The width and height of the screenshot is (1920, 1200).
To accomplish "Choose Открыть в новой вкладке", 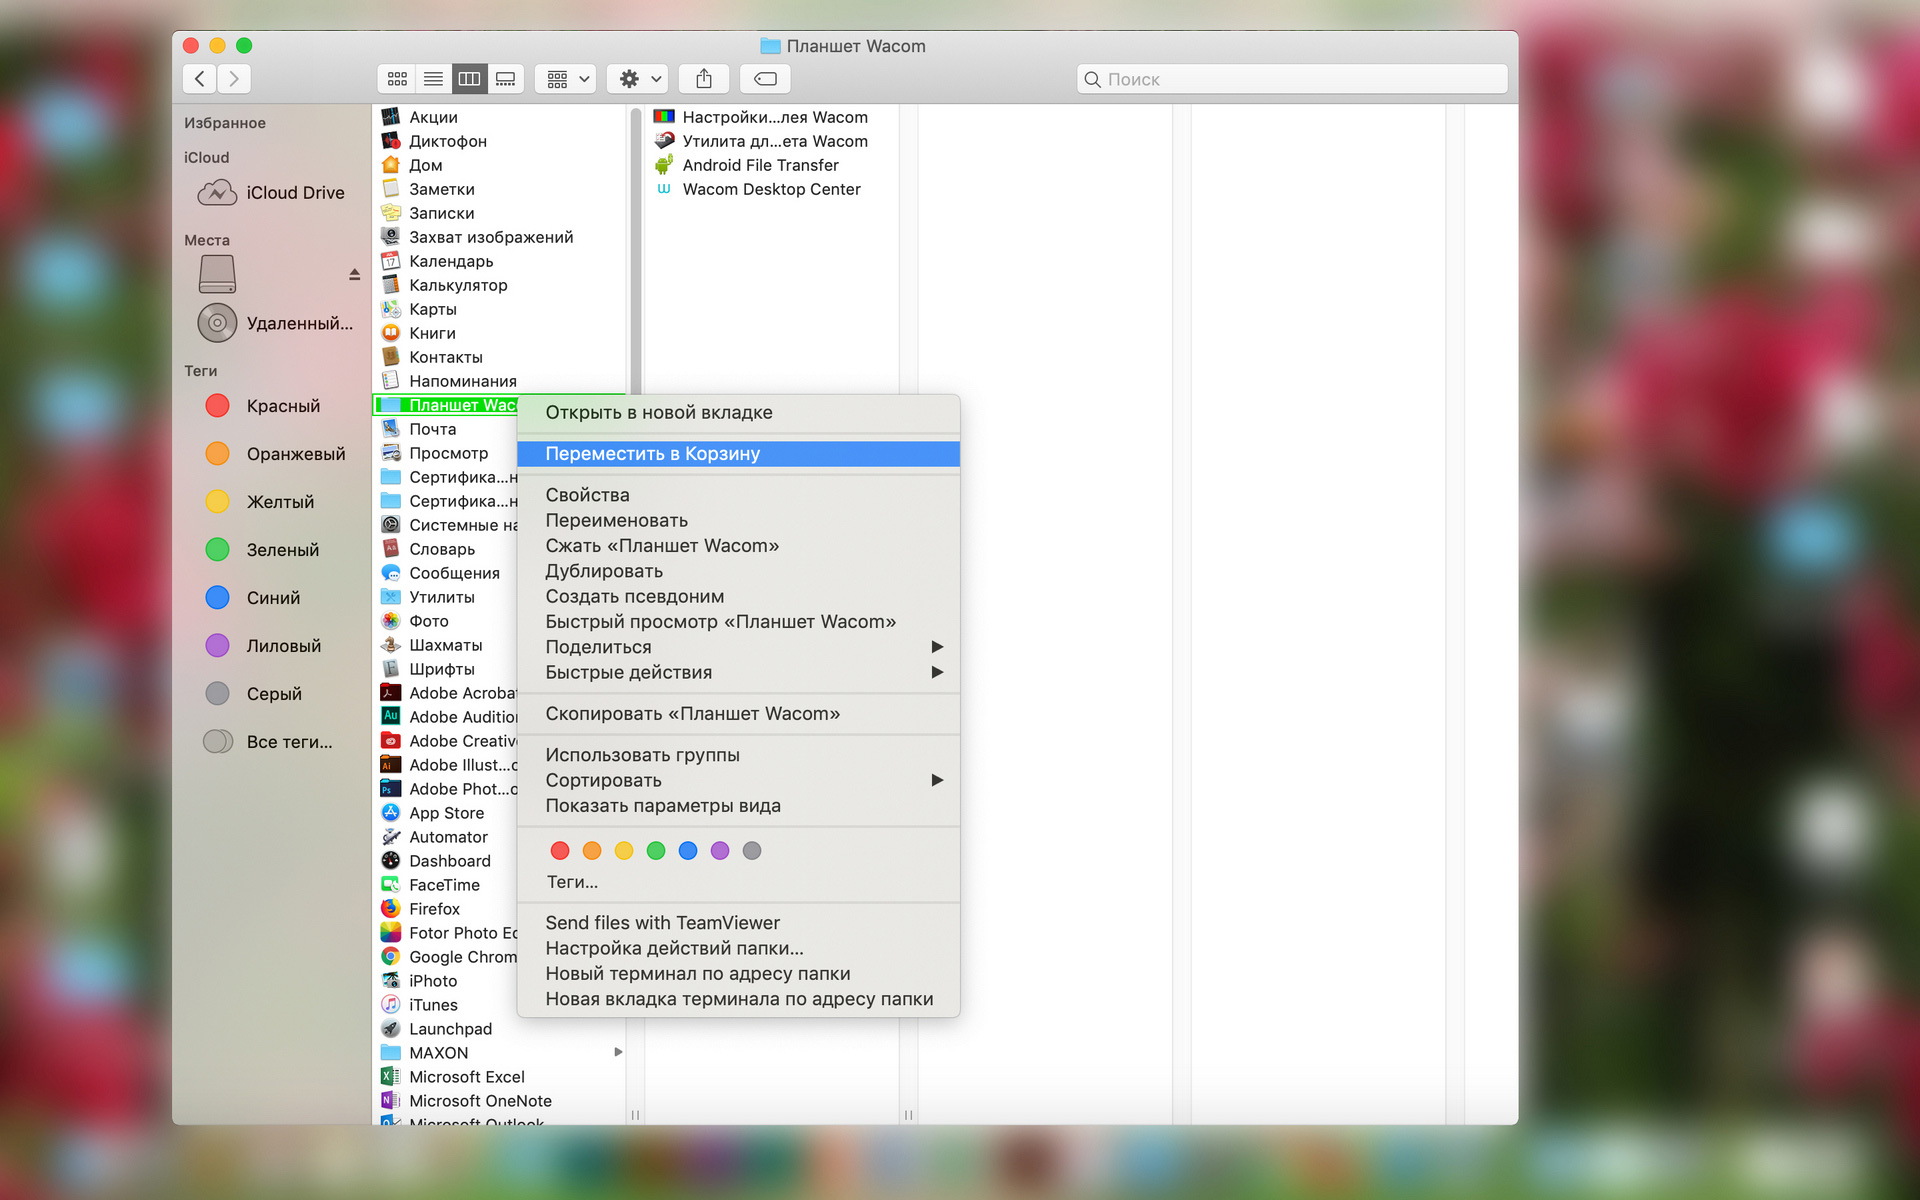I will point(738,413).
